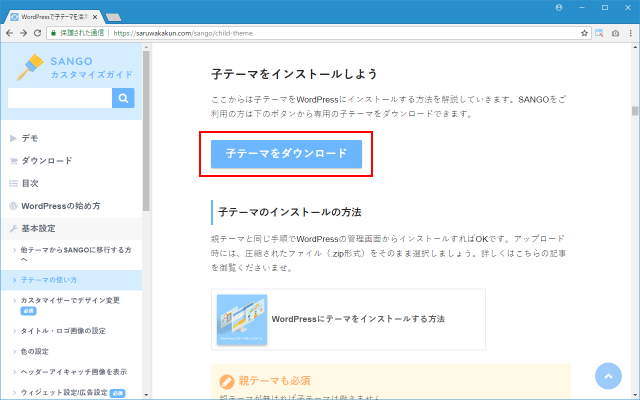Viewport: 640px width, 400px height.
Task: Click the green secure padlock icon
Action: click(x=53, y=33)
